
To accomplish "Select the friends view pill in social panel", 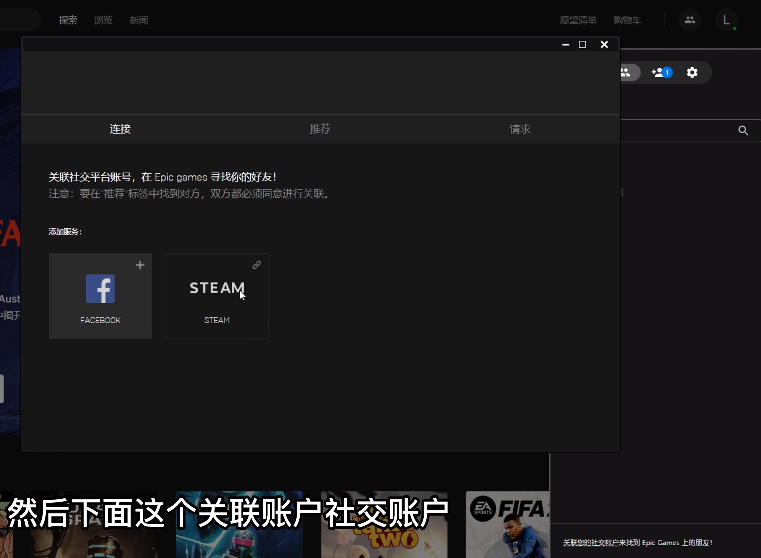I will tap(628, 72).
